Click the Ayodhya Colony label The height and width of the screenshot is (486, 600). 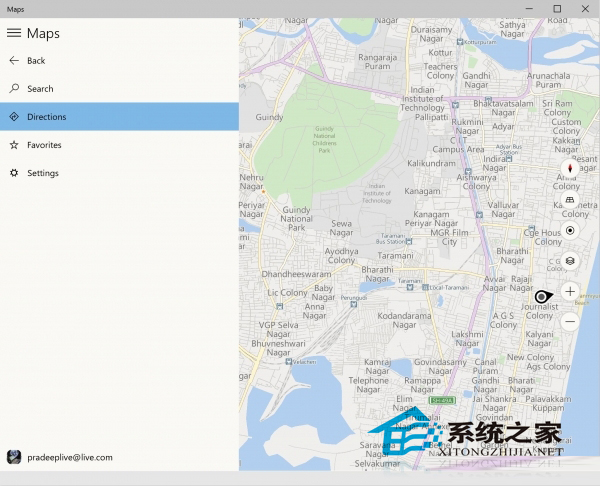click(x=341, y=256)
